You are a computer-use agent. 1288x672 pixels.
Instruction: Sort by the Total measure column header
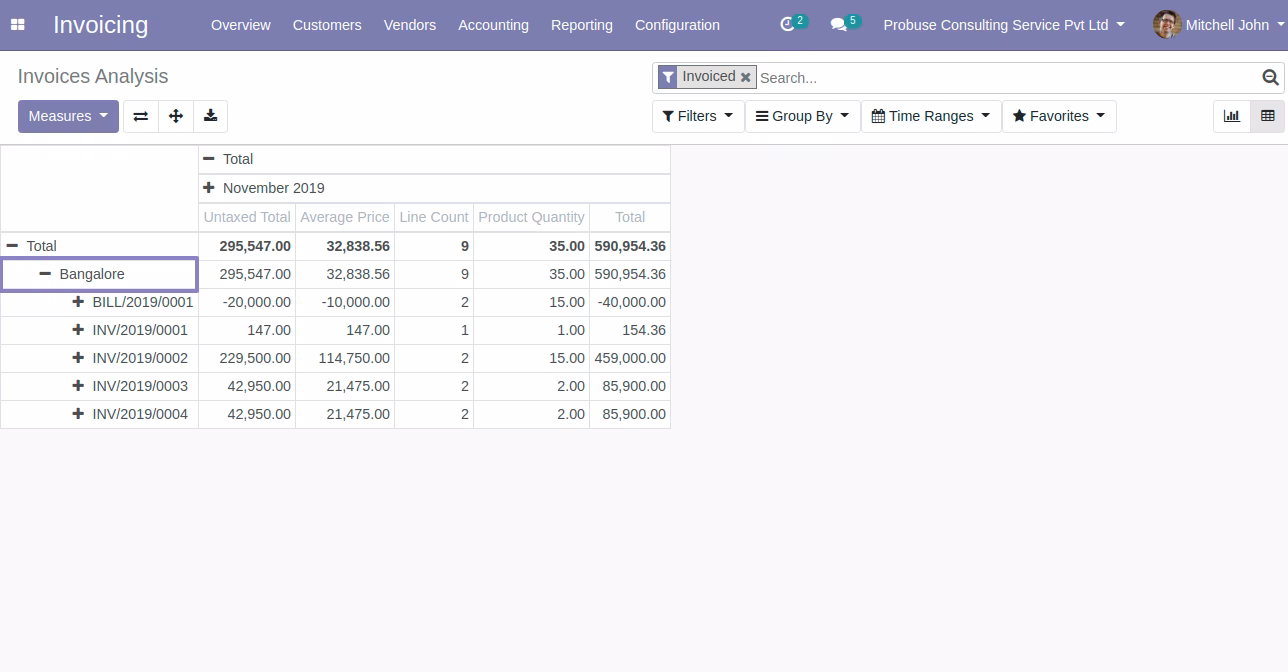point(630,217)
